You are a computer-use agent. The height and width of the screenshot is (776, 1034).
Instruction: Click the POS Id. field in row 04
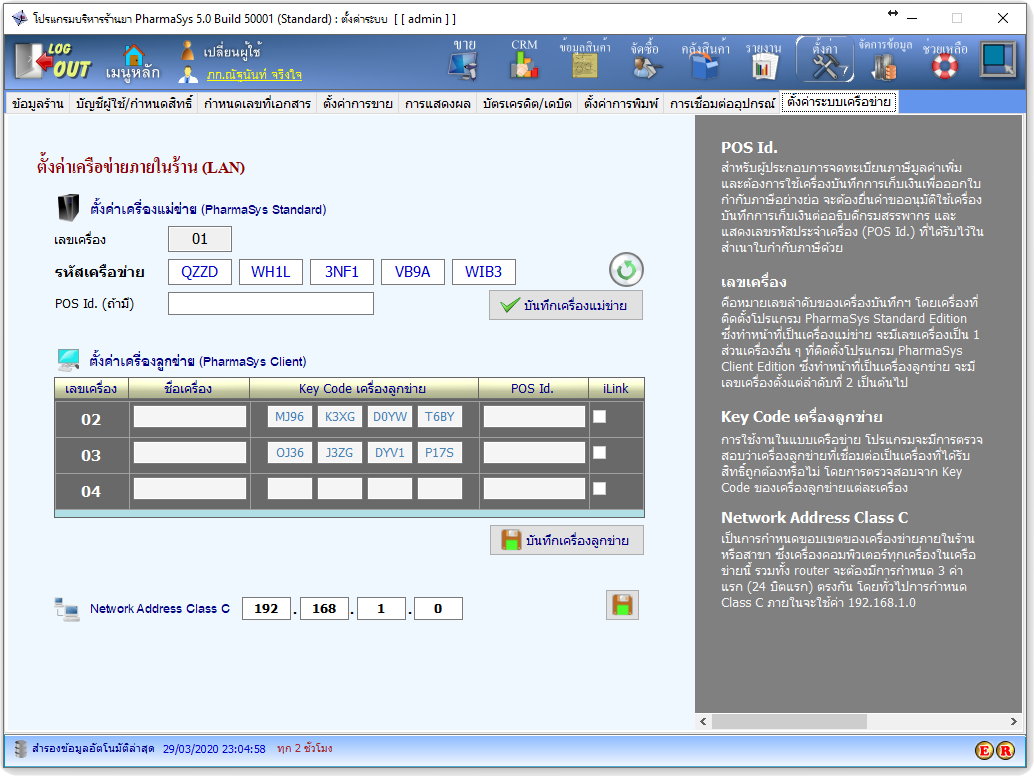pyautogui.click(x=534, y=489)
